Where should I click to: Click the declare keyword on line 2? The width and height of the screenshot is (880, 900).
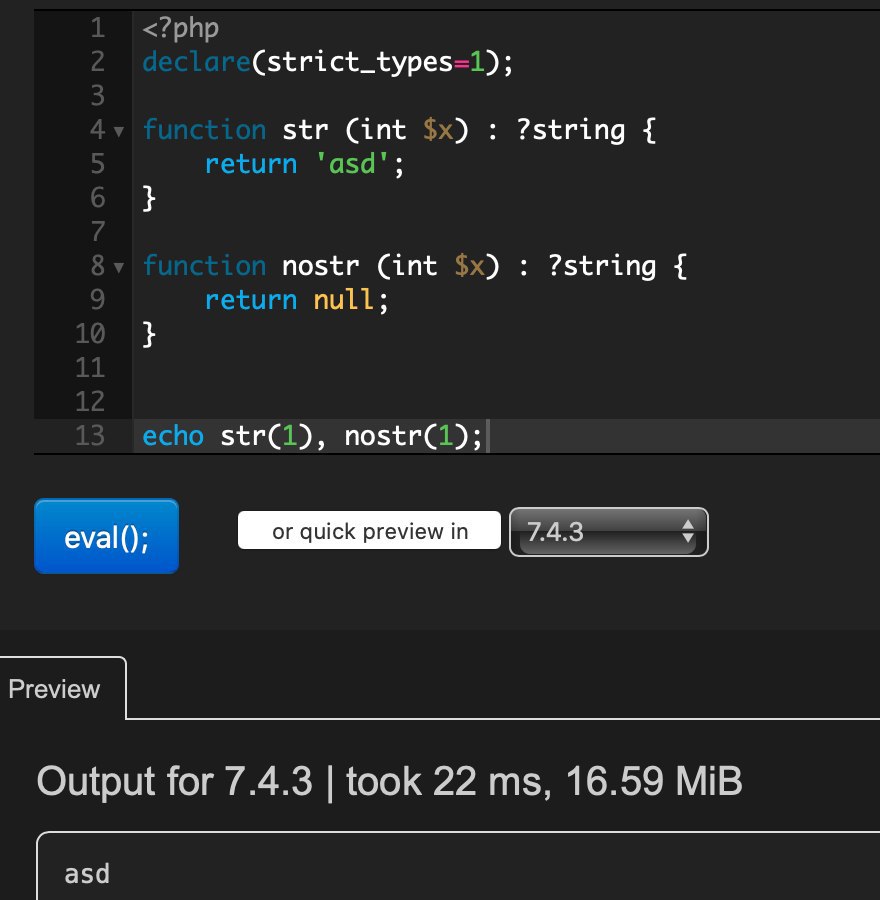[196, 62]
